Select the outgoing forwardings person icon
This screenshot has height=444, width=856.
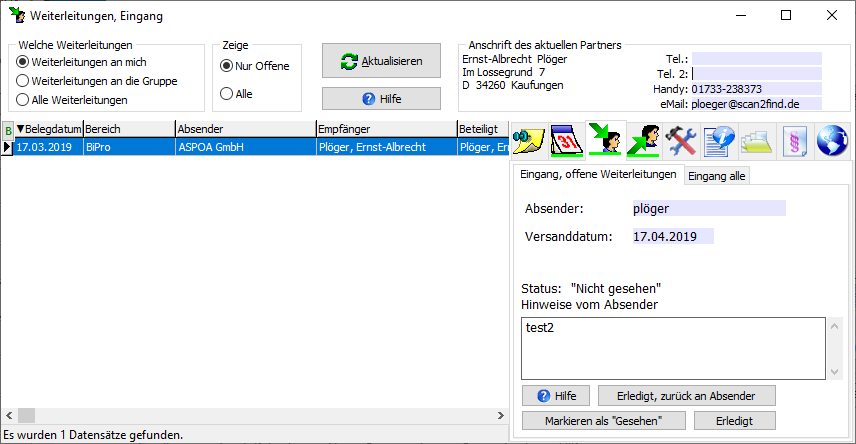pos(644,141)
